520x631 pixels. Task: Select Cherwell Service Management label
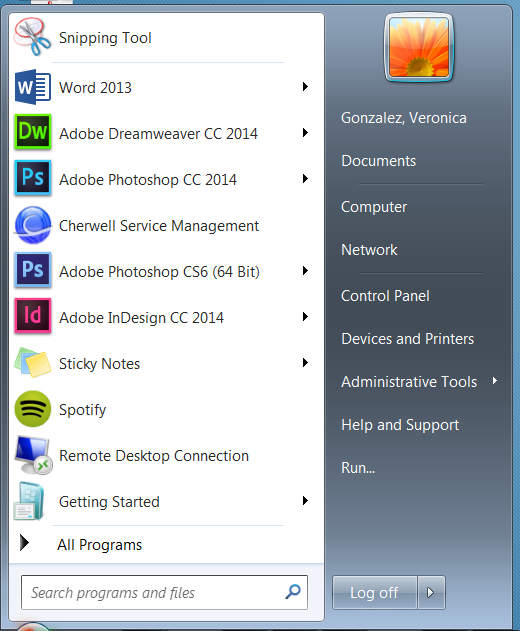(x=159, y=226)
